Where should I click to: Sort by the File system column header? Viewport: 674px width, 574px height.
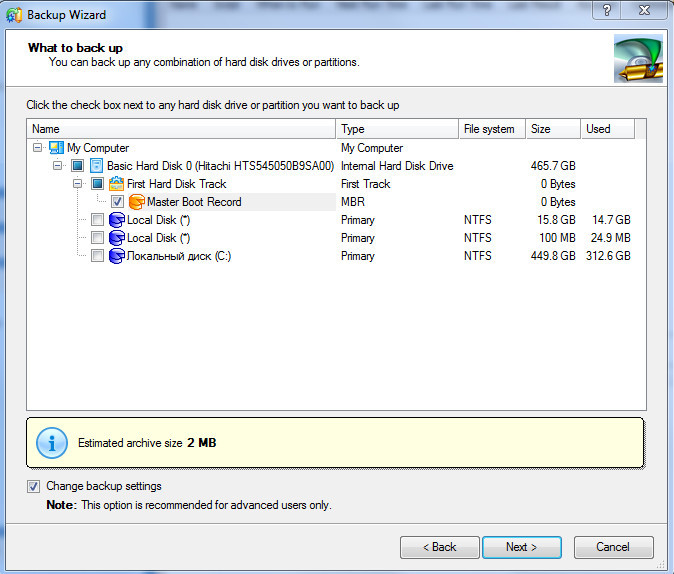click(490, 129)
